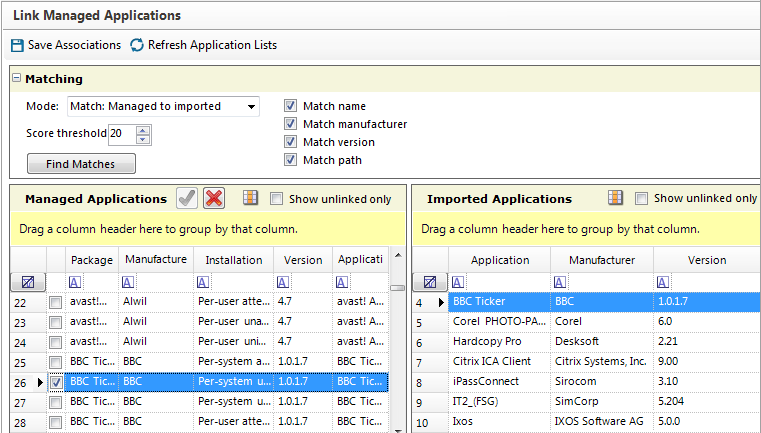Screen dimensions: 761x433
Task: Open the matching Mode dropdown
Action: tap(251, 106)
